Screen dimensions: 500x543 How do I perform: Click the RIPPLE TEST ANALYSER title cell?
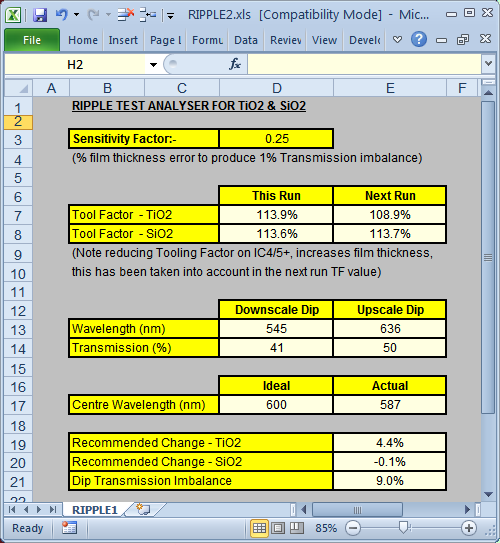click(x=189, y=106)
